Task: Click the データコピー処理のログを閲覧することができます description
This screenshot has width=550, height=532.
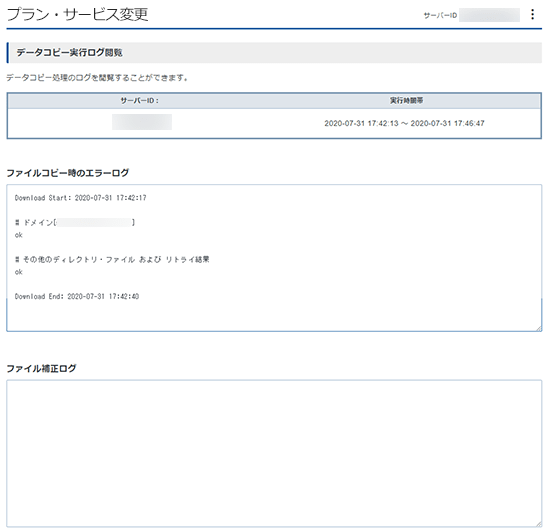Action: (x=97, y=78)
